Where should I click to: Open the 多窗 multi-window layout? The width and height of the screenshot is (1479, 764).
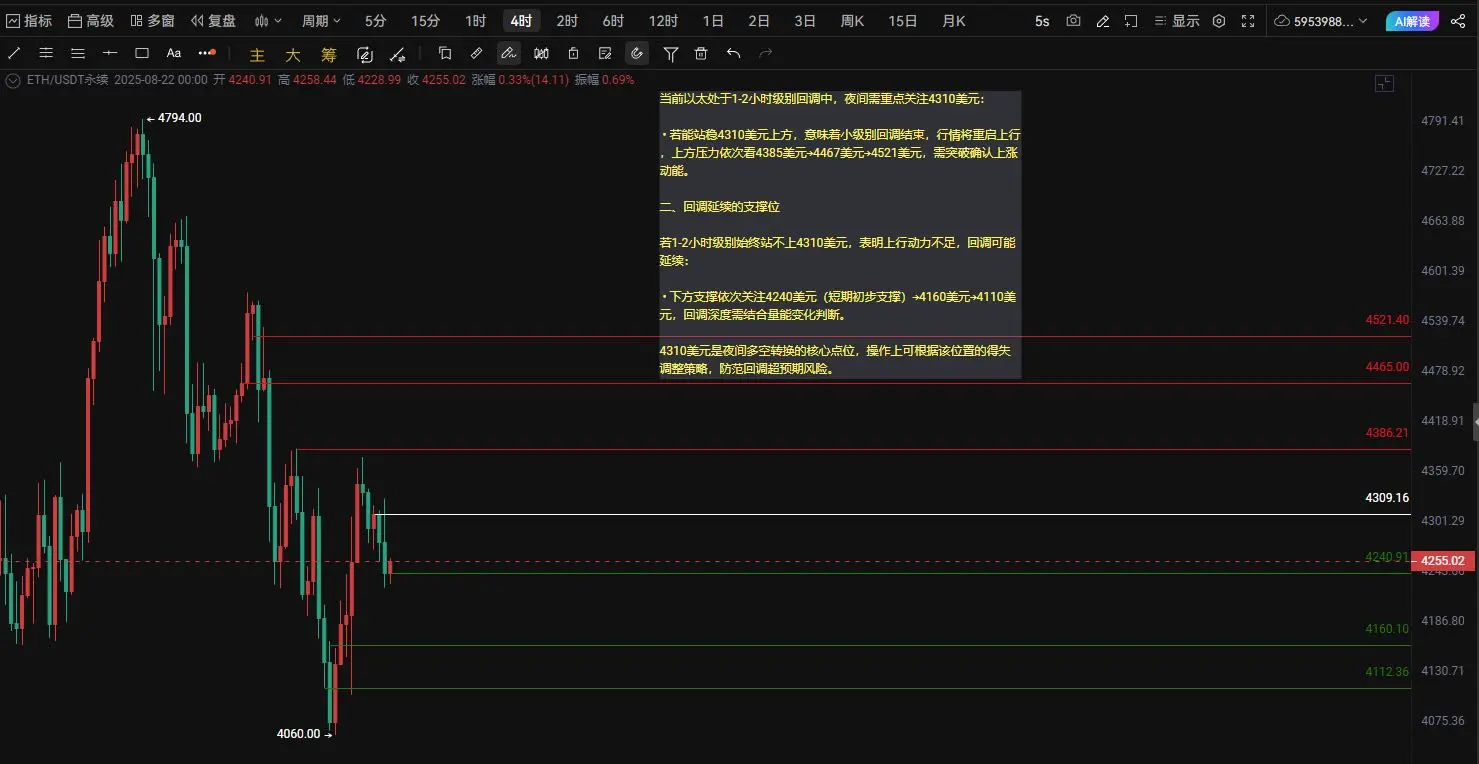click(152, 20)
